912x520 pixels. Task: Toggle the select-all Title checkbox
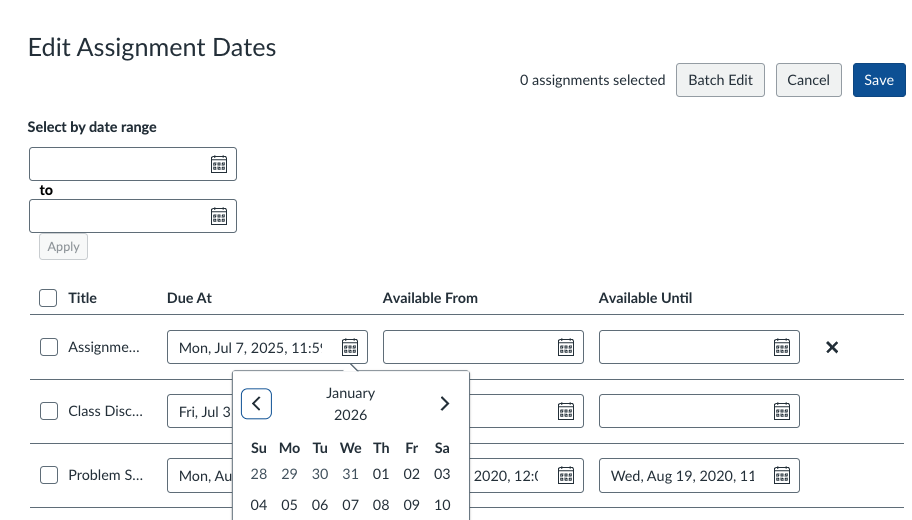point(48,298)
